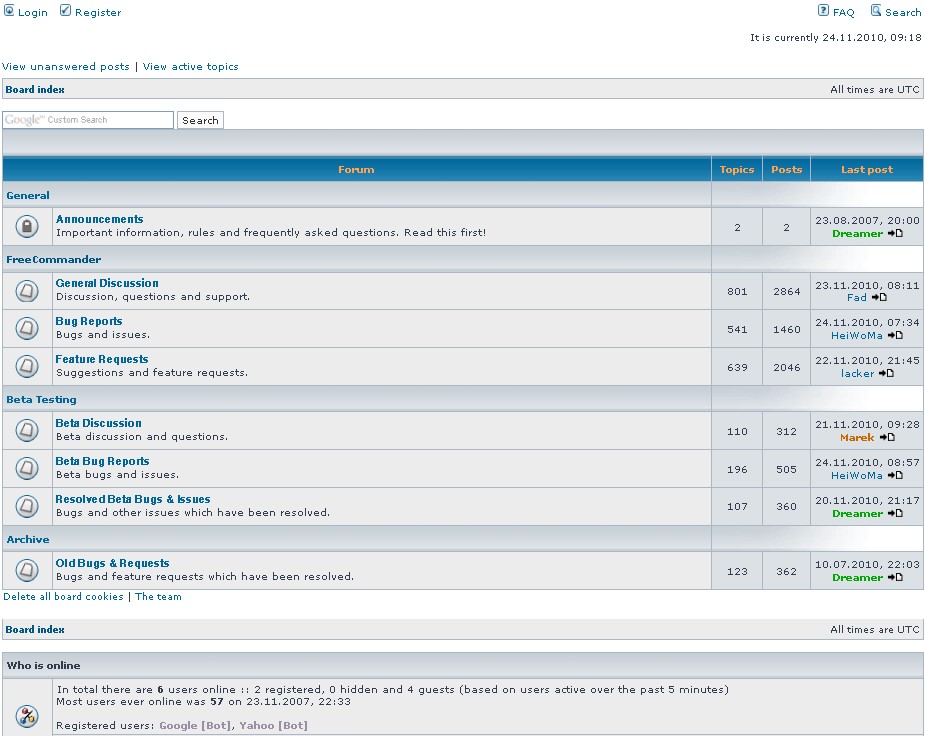Image resolution: width=925 pixels, height=736 pixels.
Task: Open latest post icon next to Fad
Action: [879, 297]
